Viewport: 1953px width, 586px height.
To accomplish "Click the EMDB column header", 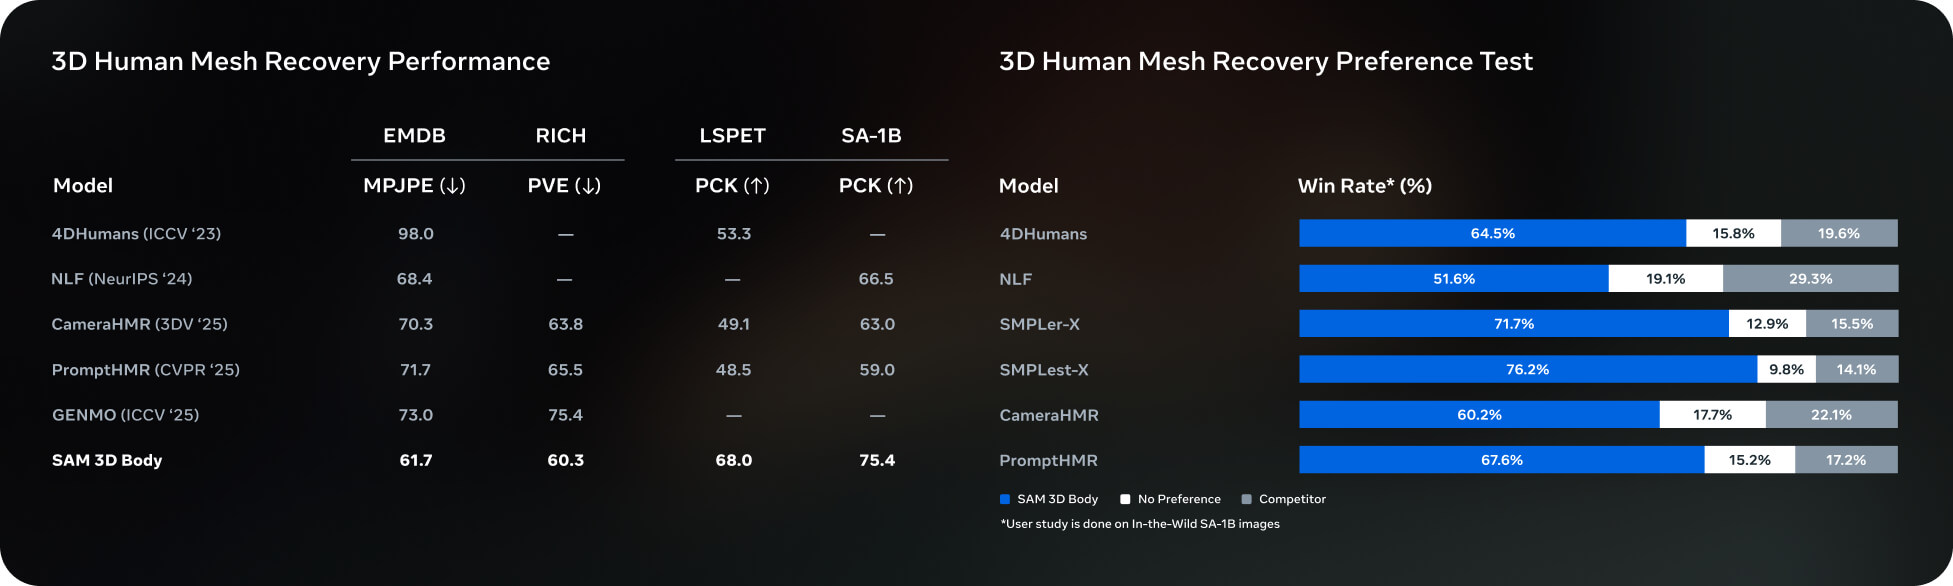I will click(x=414, y=135).
